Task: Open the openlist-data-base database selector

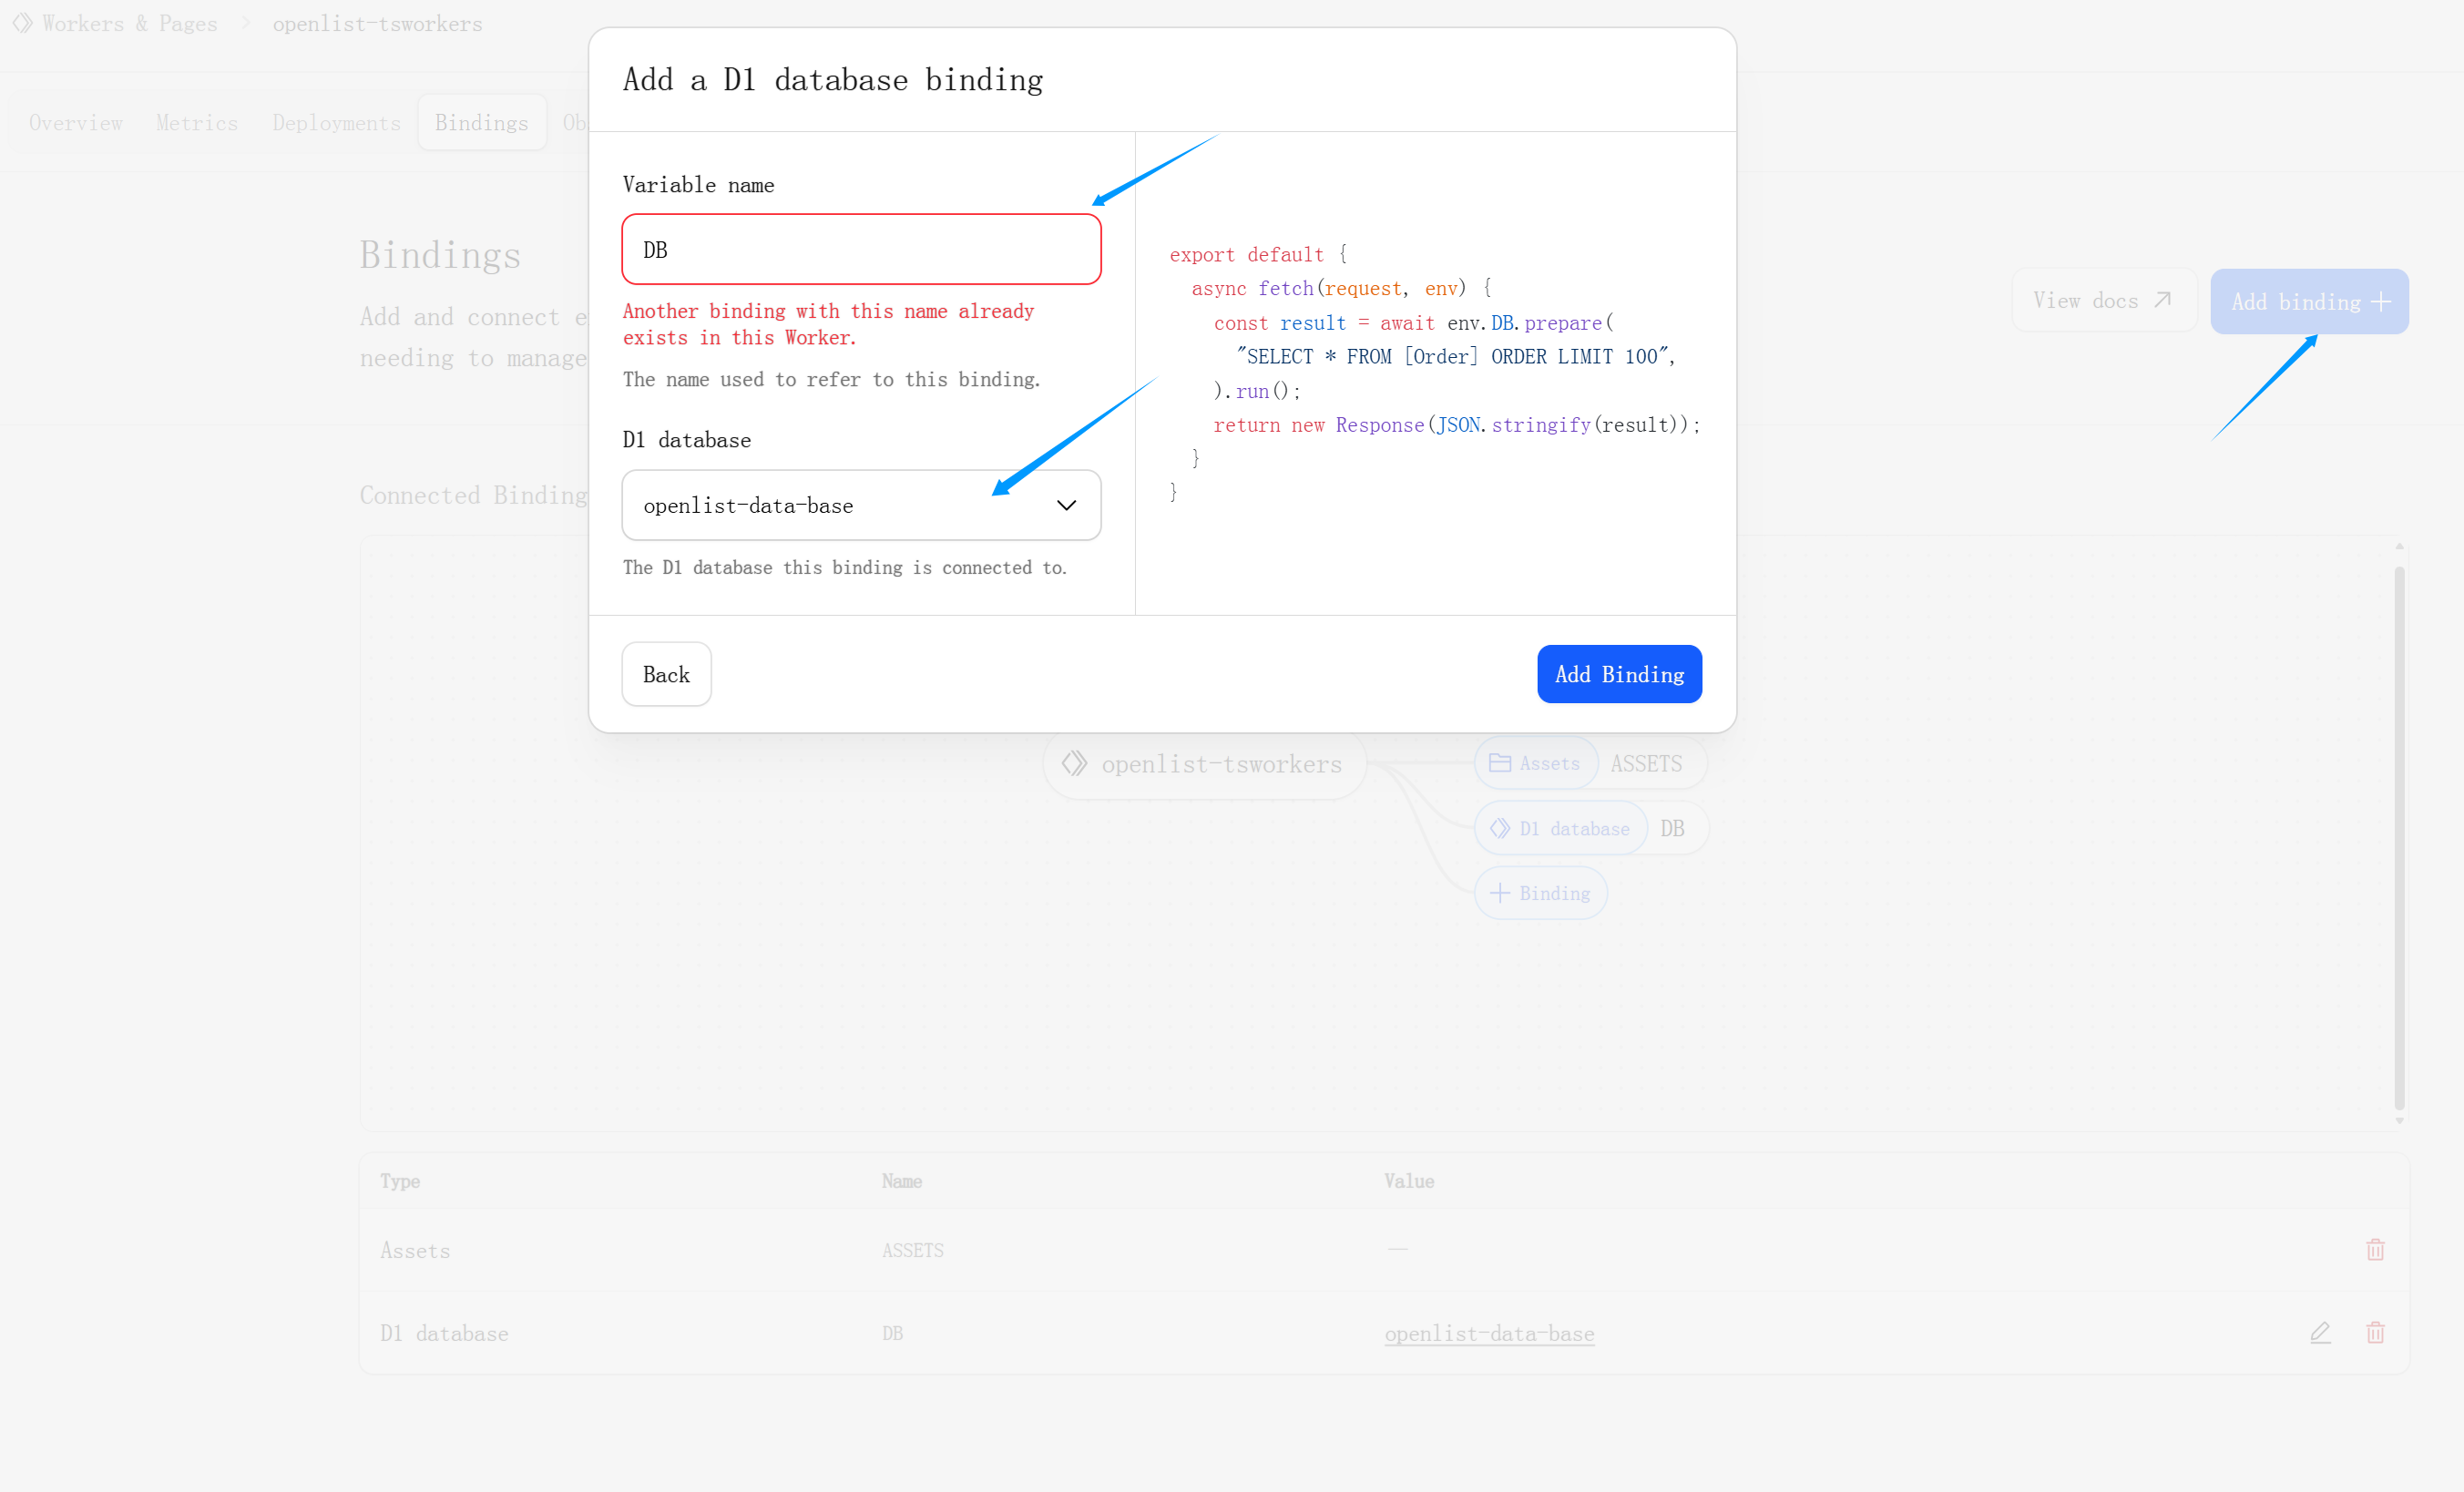Action: click(x=861, y=505)
